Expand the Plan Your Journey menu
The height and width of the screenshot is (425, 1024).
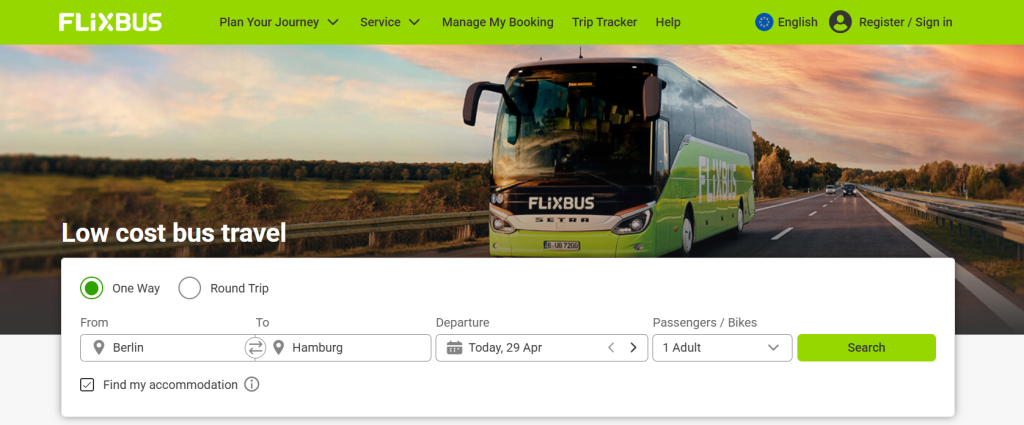280,22
